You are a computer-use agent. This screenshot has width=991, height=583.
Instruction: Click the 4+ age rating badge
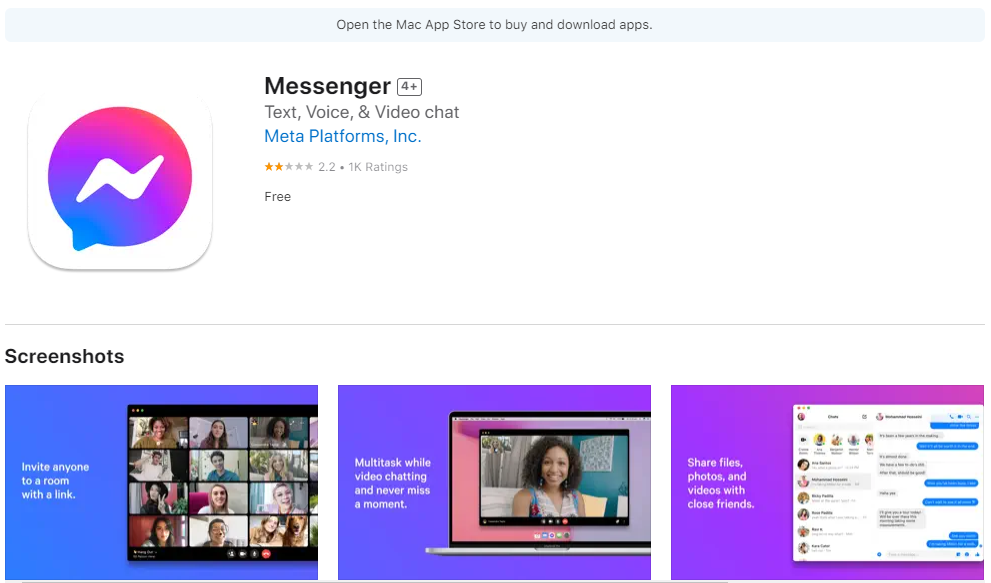410,87
